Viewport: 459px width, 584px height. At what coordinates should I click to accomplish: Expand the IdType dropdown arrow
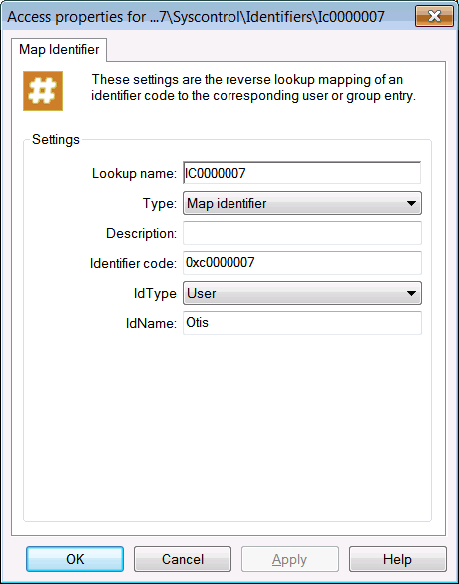[x=411, y=293]
